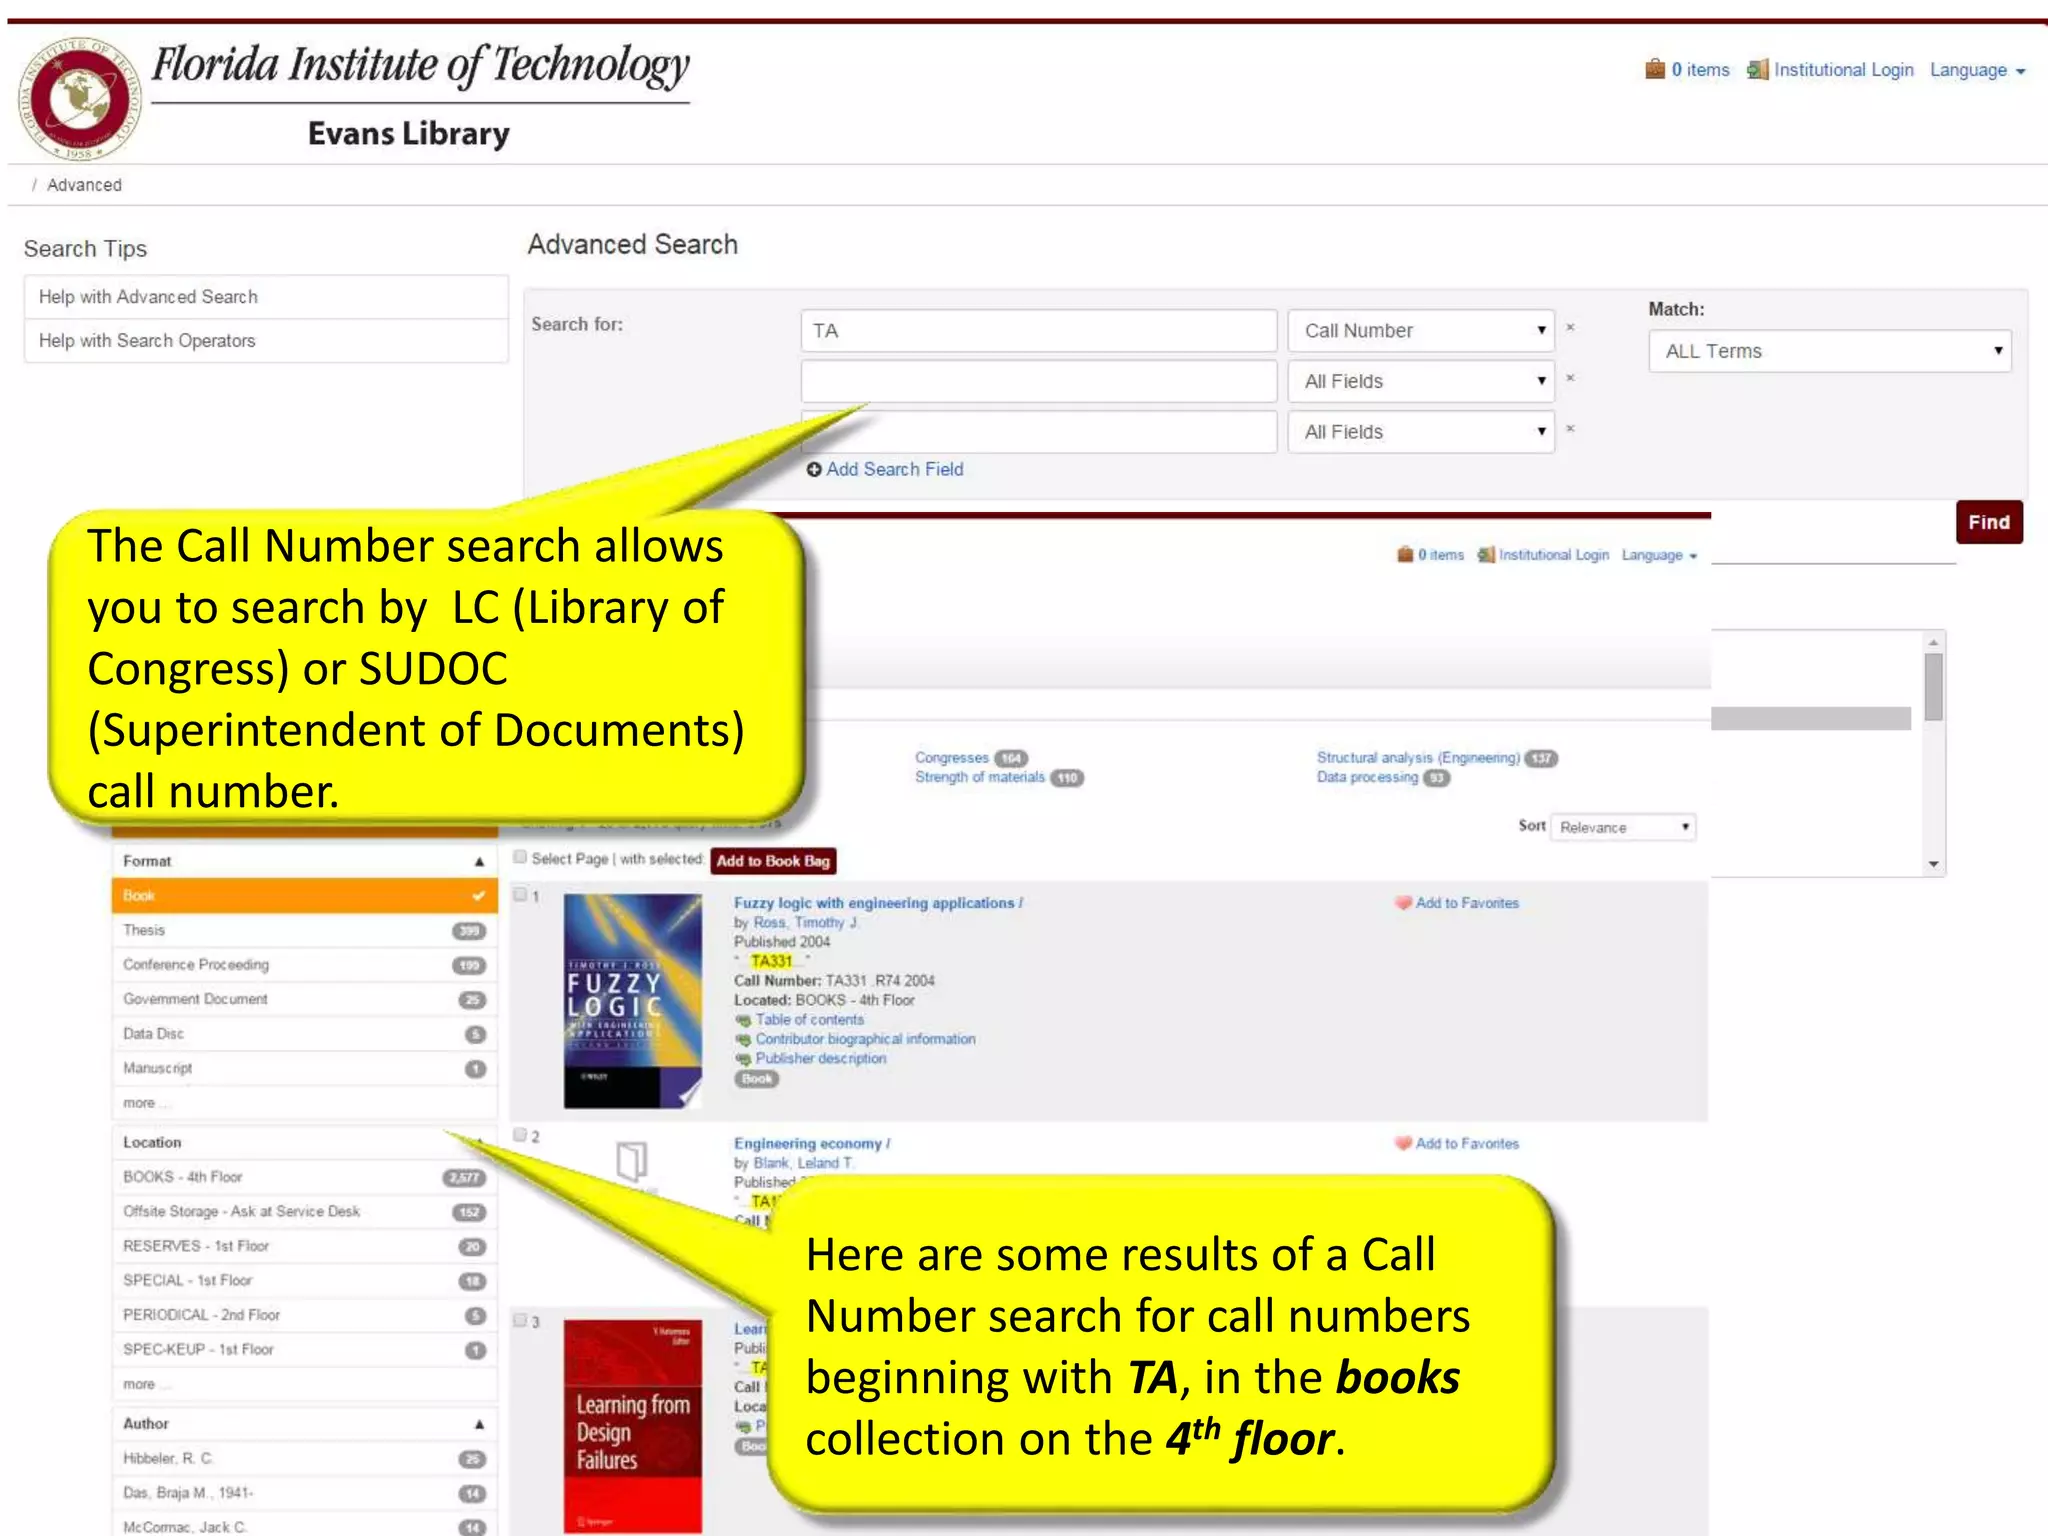Open Contributor biographical information link icon
This screenshot has width=2048, height=1536.
743,1039
